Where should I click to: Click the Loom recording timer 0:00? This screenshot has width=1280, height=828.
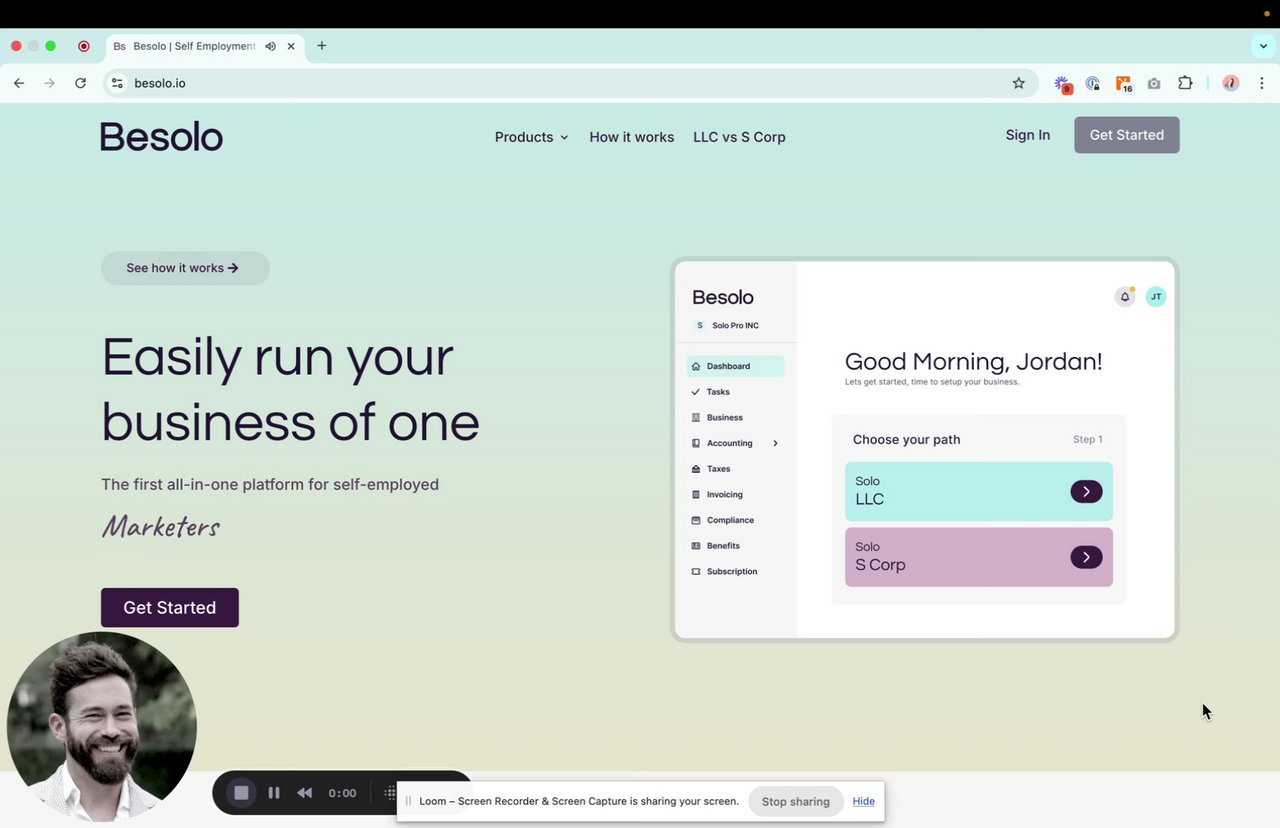(x=342, y=793)
